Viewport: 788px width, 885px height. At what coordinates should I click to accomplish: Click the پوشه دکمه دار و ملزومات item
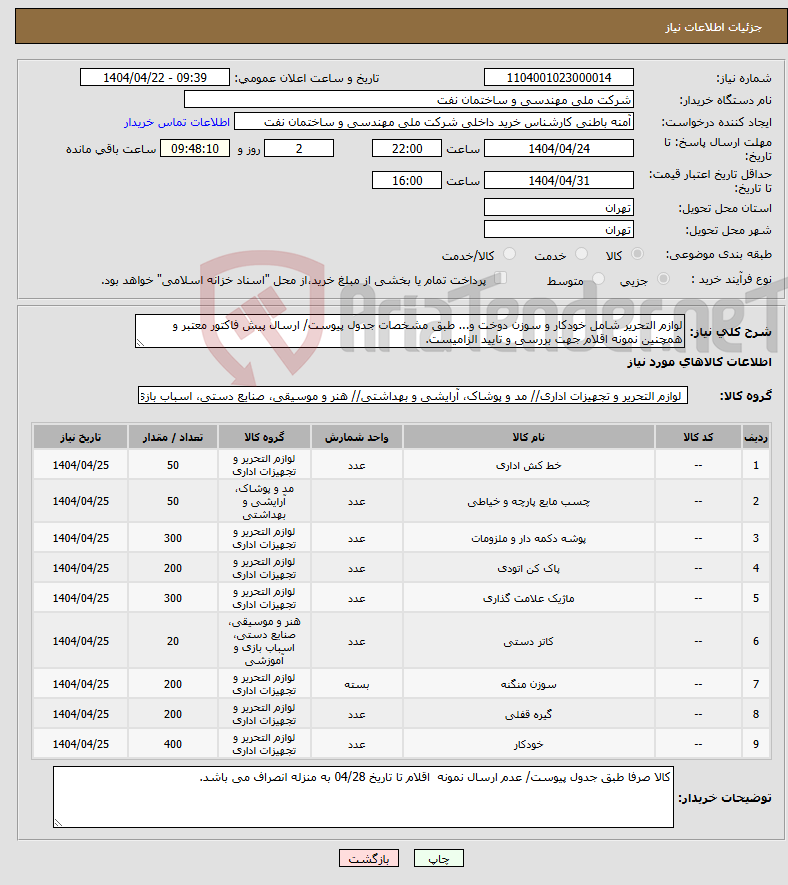point(528,538)
